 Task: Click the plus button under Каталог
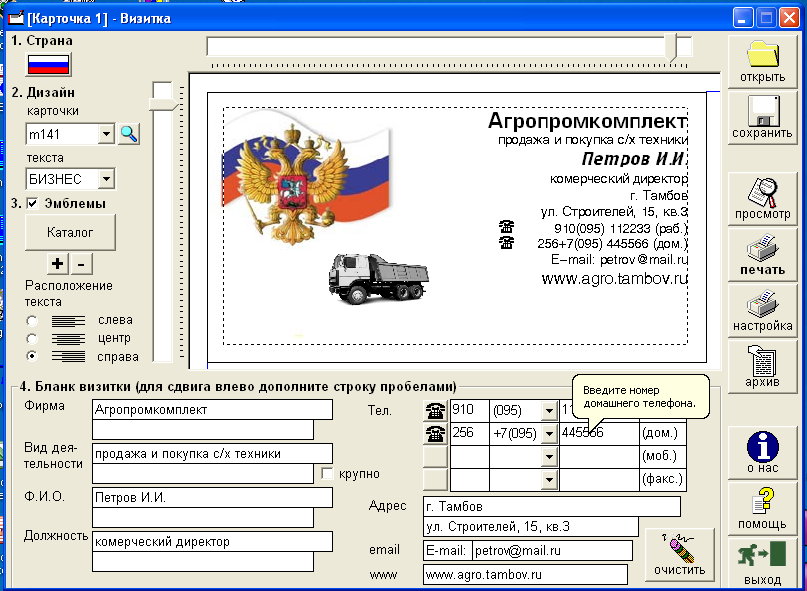[58, 264]
